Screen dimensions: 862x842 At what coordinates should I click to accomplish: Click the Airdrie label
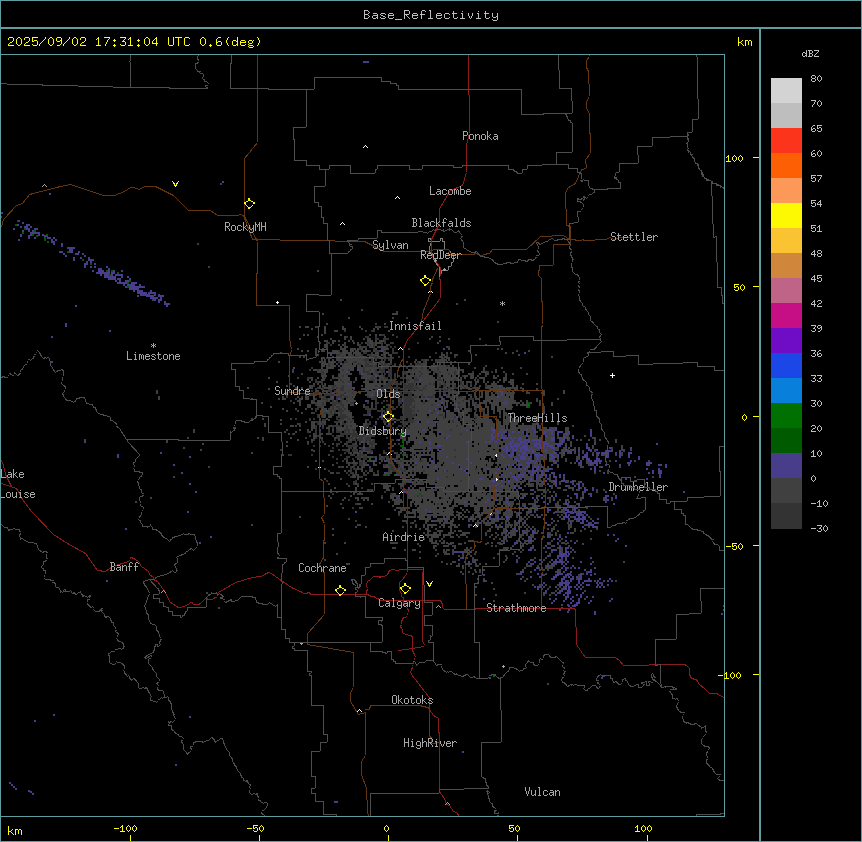[403, 537]
